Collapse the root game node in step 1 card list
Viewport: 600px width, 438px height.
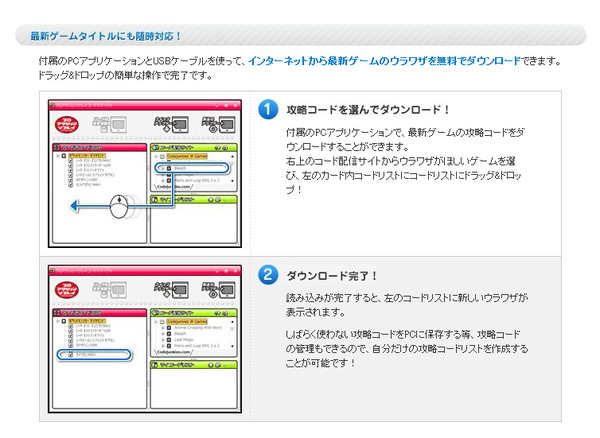click(x=58, y=156)
